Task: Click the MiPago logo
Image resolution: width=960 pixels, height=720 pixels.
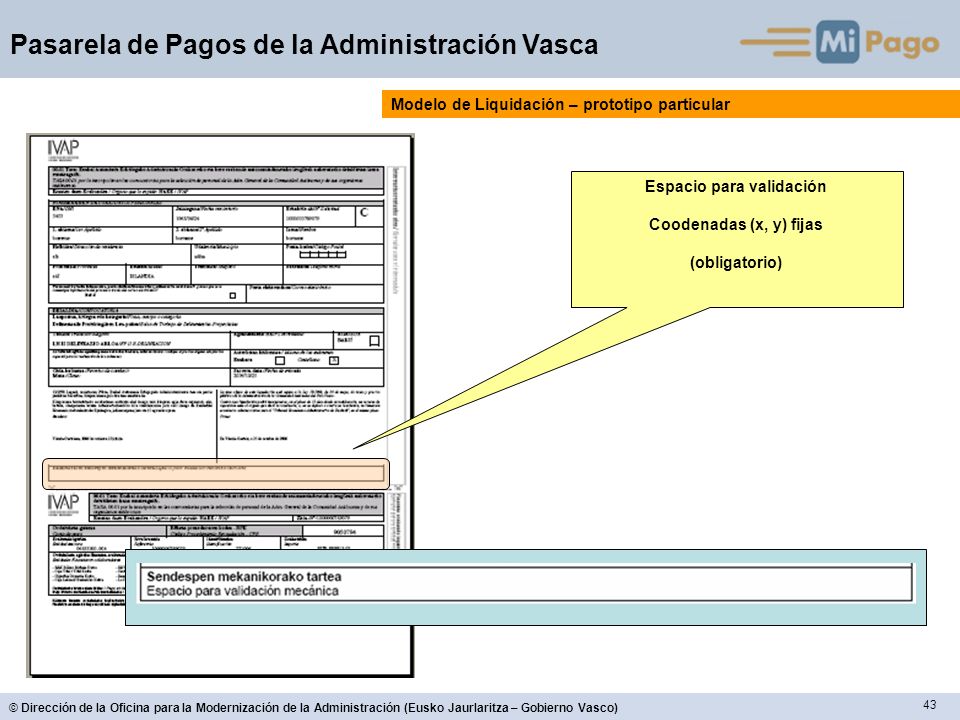Action: pyautogui.click(x=839, y=42)
